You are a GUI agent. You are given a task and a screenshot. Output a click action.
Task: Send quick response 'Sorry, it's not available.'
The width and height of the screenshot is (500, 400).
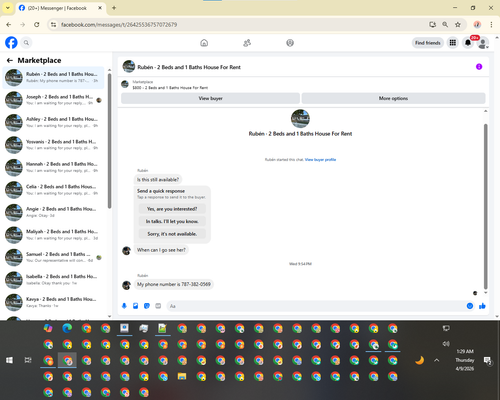click(172, 234)
